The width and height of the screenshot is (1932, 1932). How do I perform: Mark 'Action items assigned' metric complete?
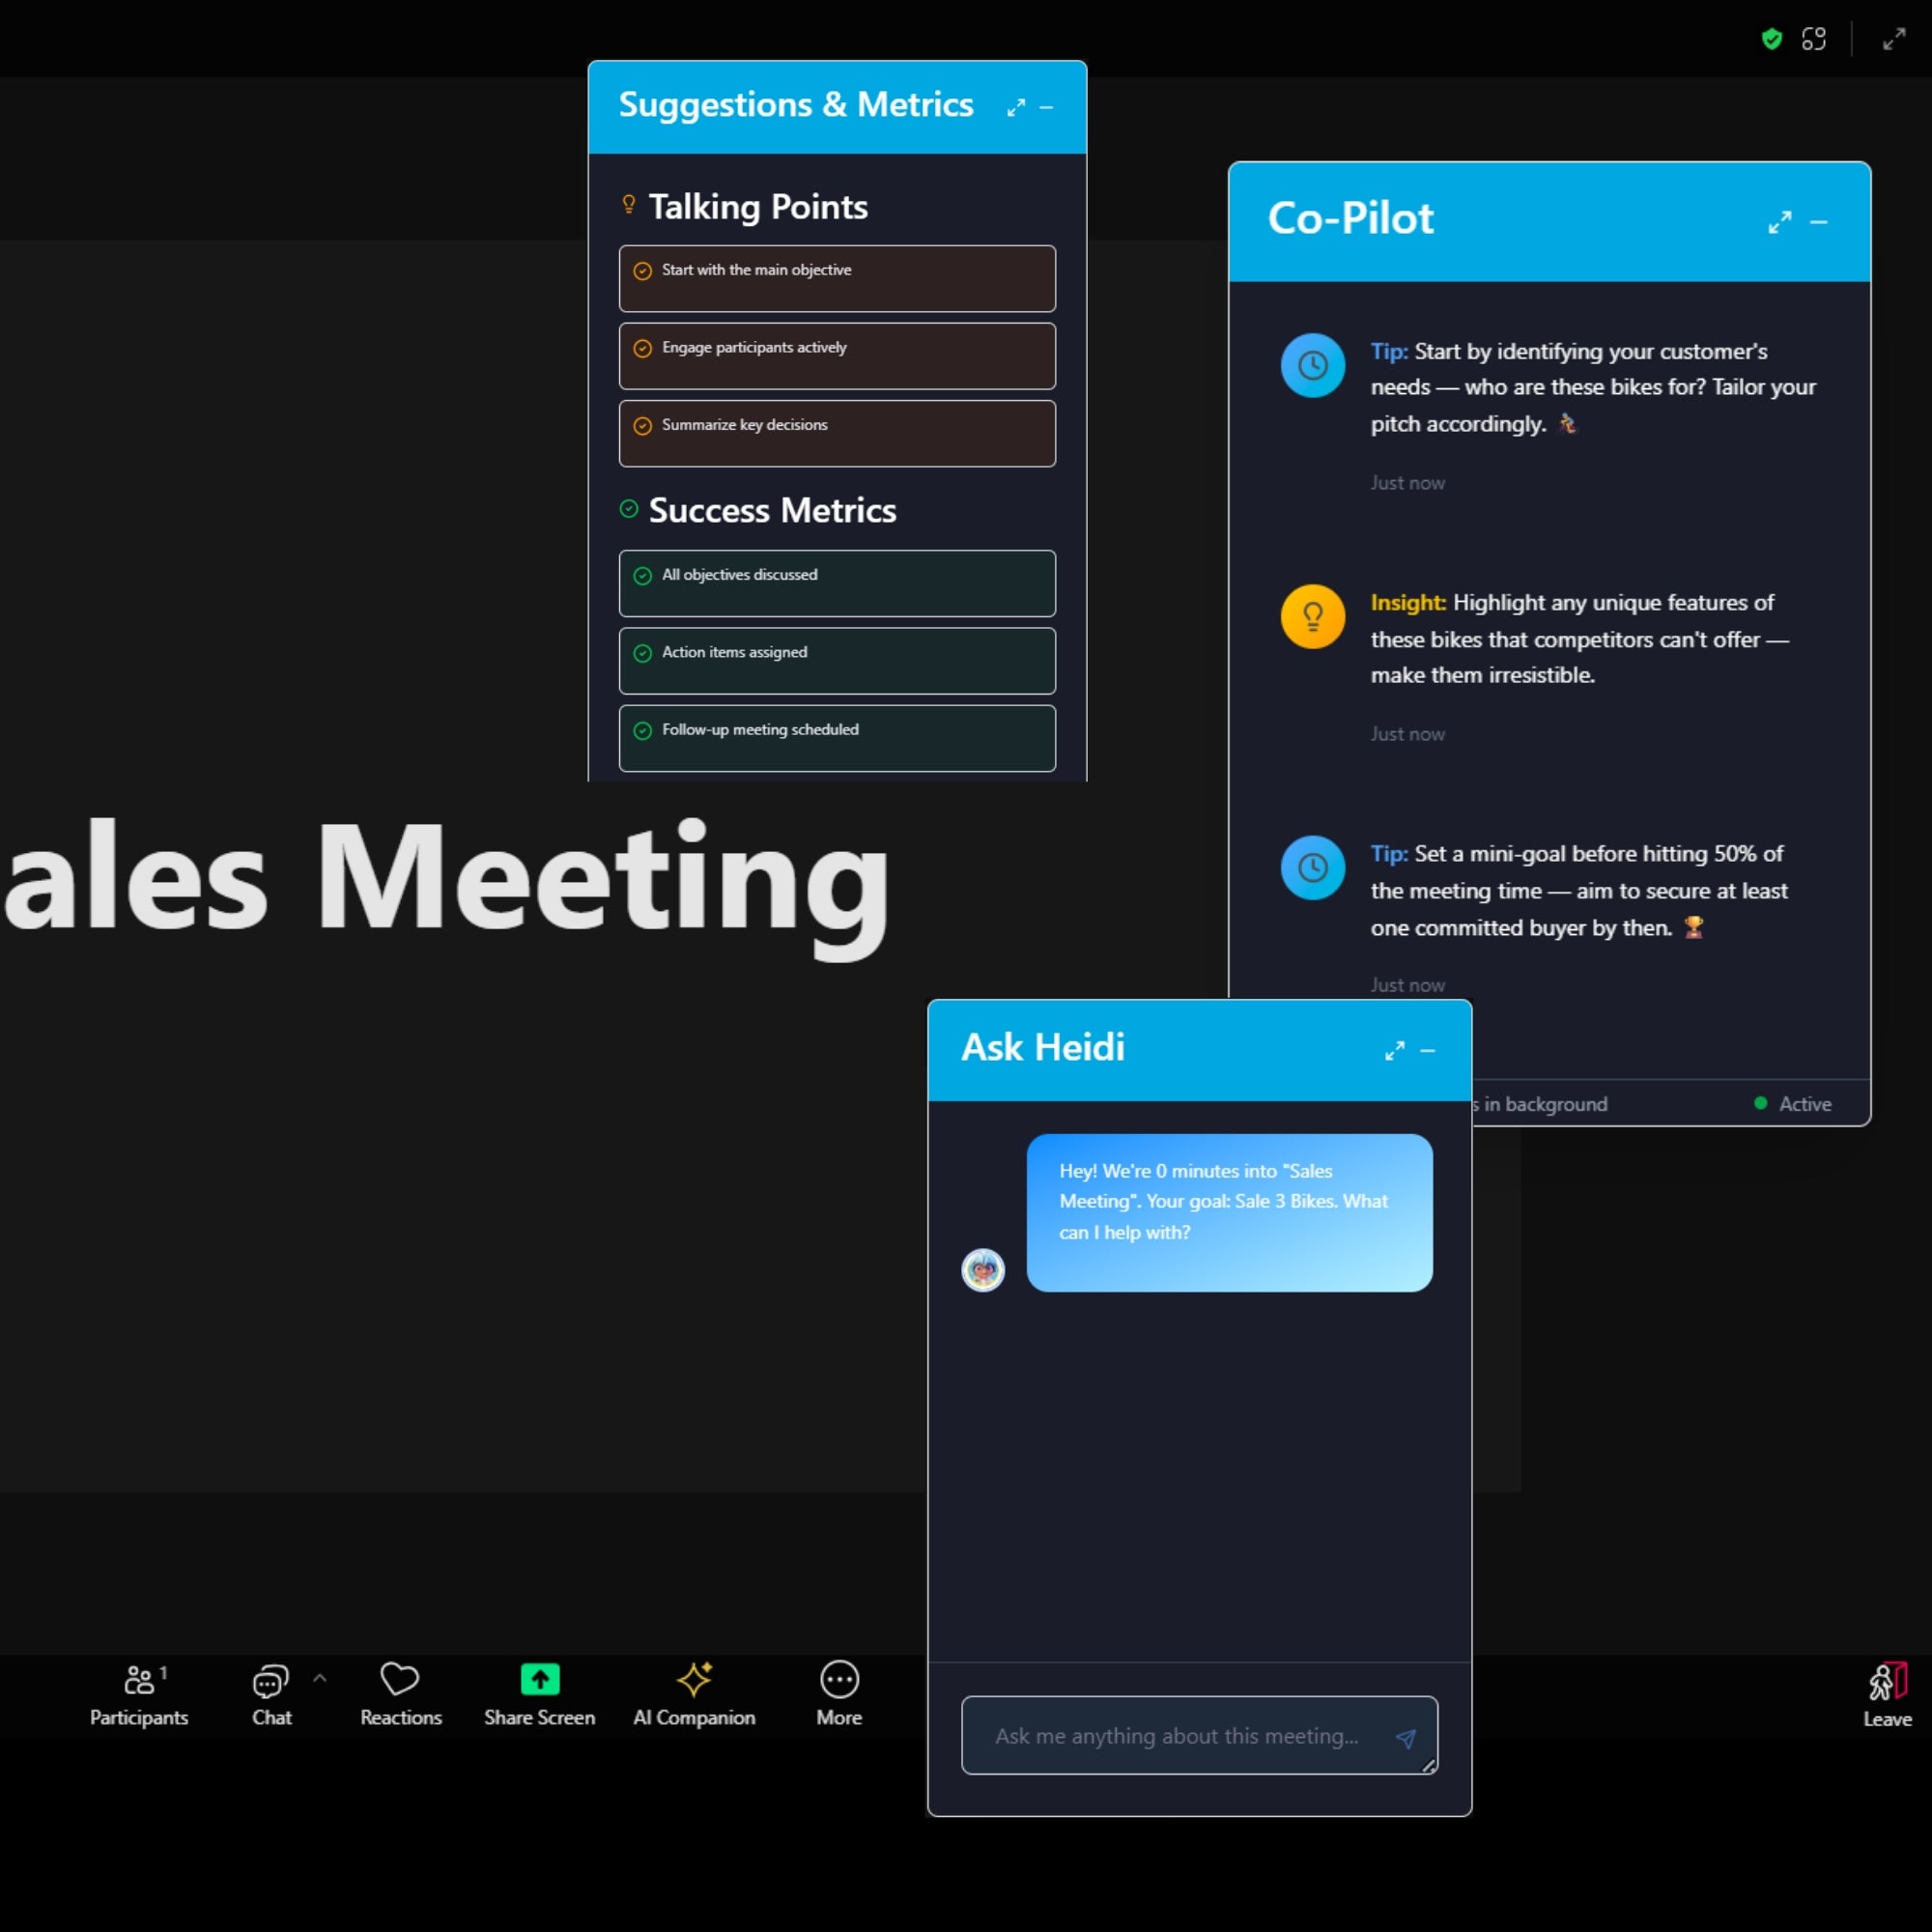coord(643,653)
